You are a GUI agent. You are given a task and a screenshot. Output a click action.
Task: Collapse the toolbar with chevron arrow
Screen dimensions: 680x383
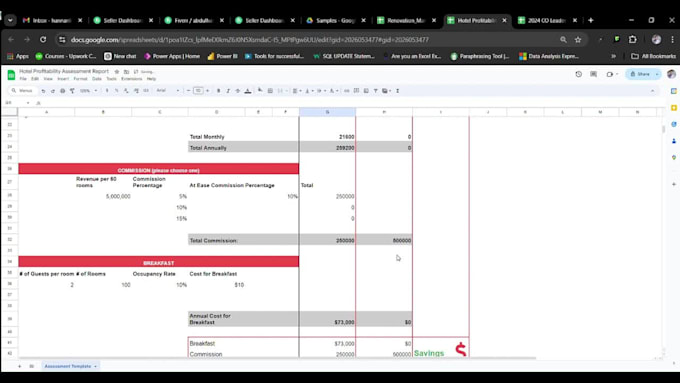coord(652,91)
